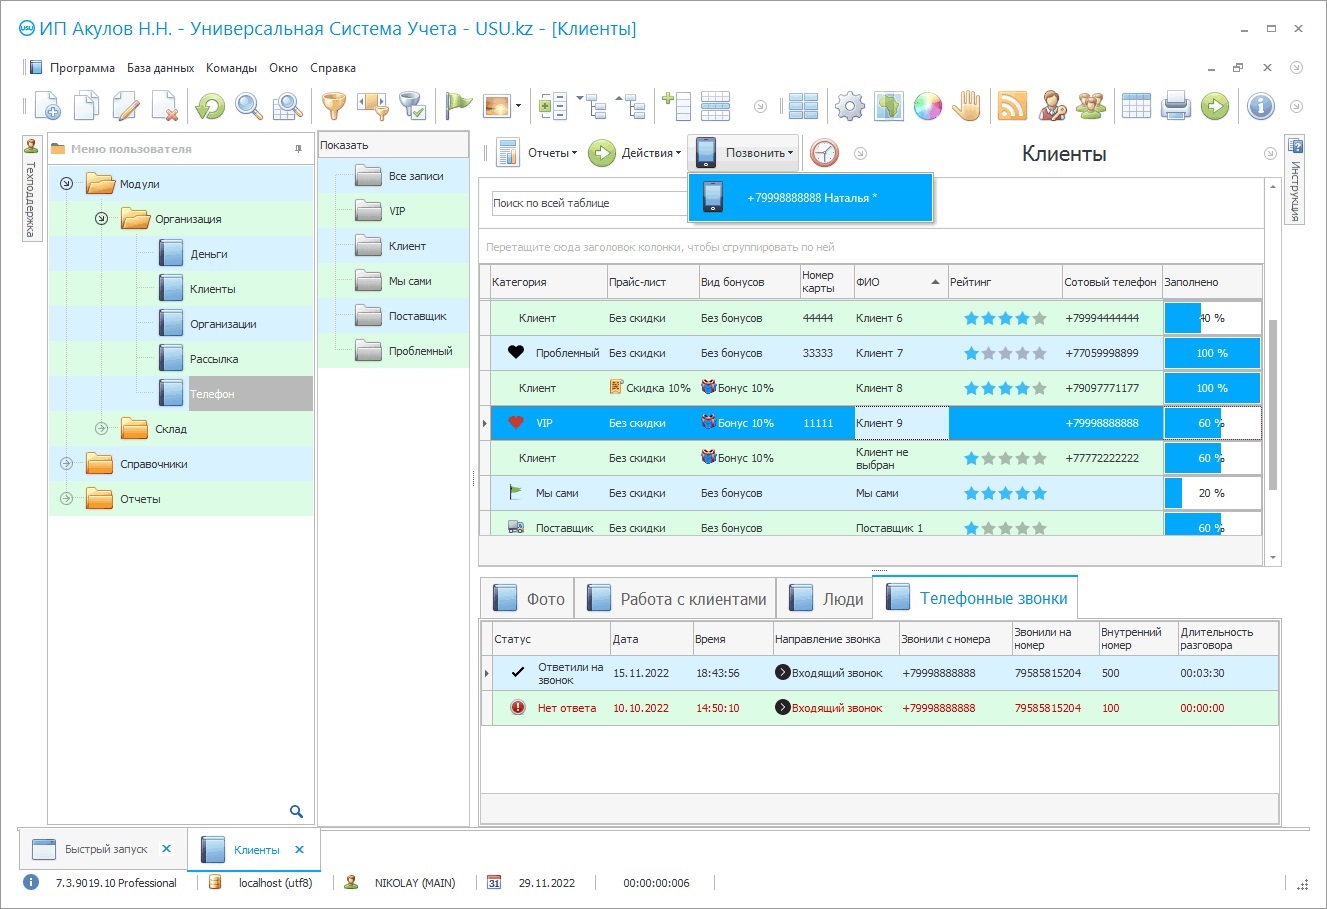The height and width of the screenshot is (909, 1327).
Task: Expand the Склад tree node
Action: point(101,429)
